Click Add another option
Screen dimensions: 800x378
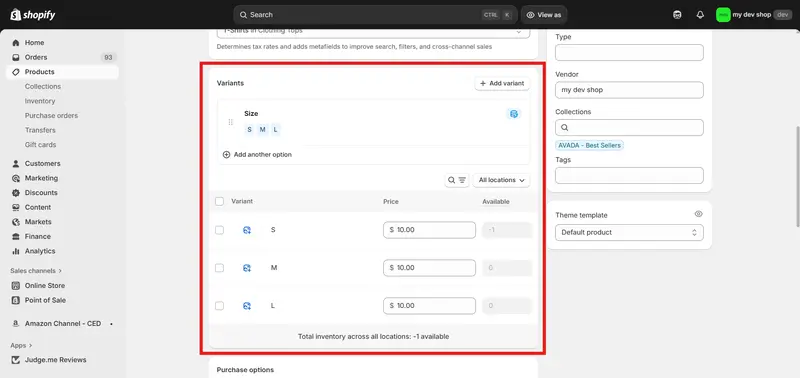257,155
